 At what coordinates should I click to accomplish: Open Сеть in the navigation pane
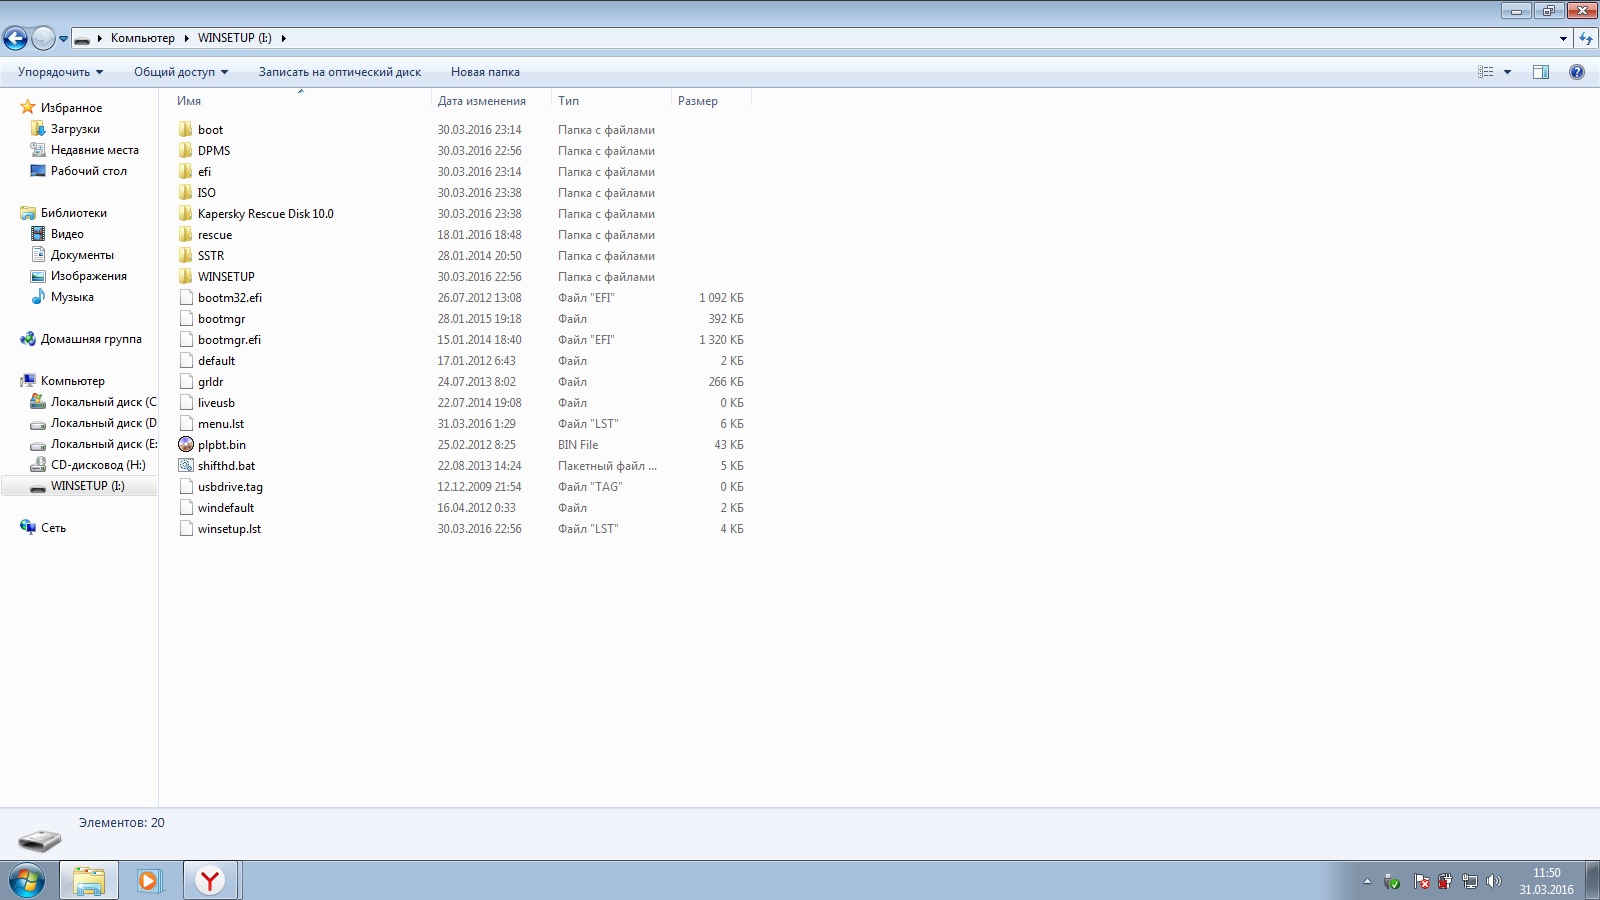tap(53, 528)
